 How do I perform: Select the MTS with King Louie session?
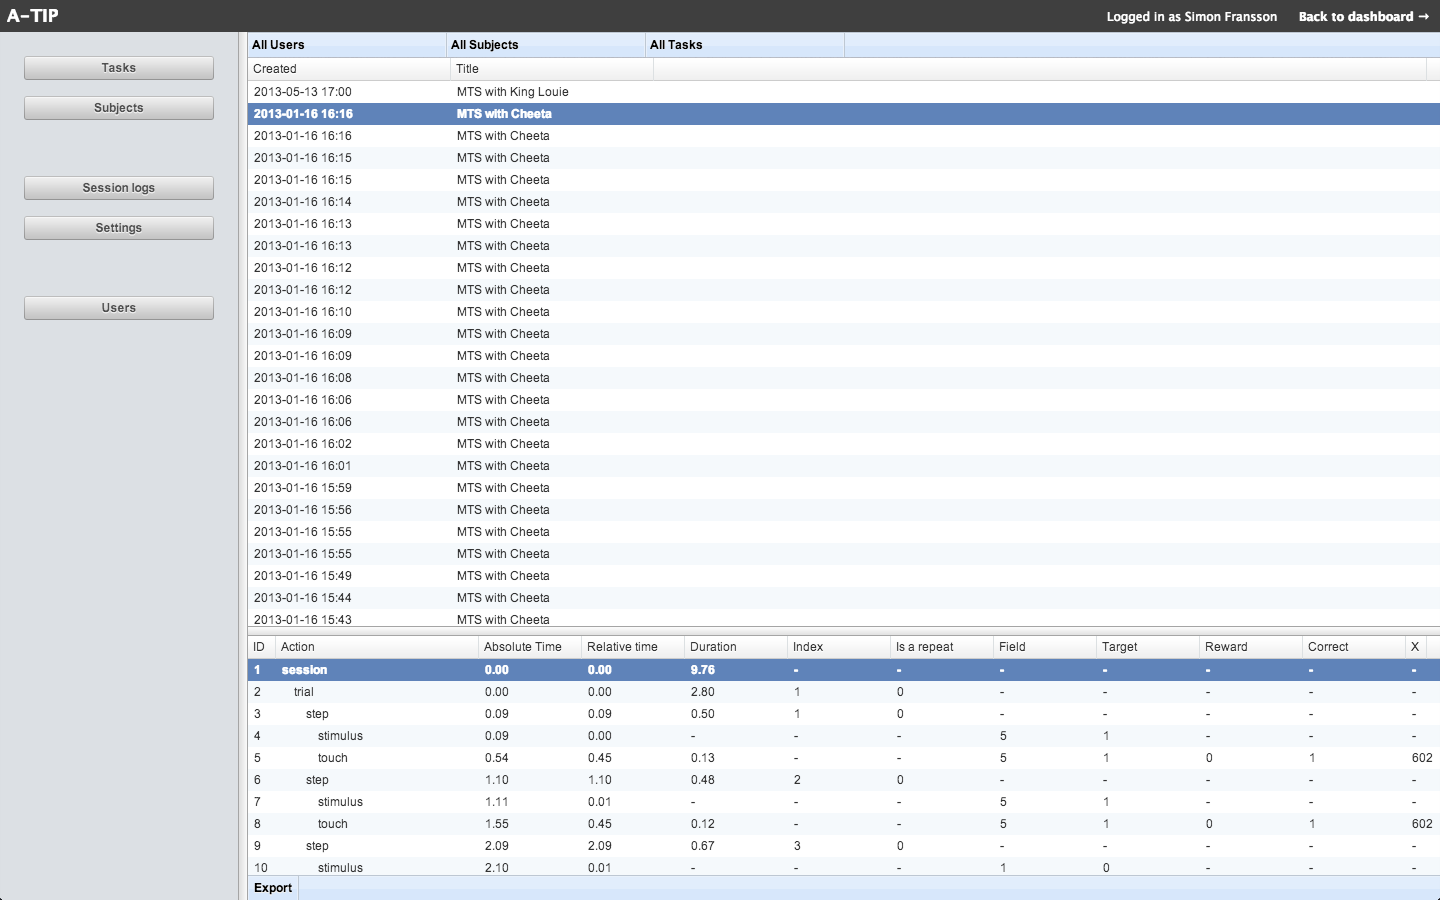tap(512, 92)
